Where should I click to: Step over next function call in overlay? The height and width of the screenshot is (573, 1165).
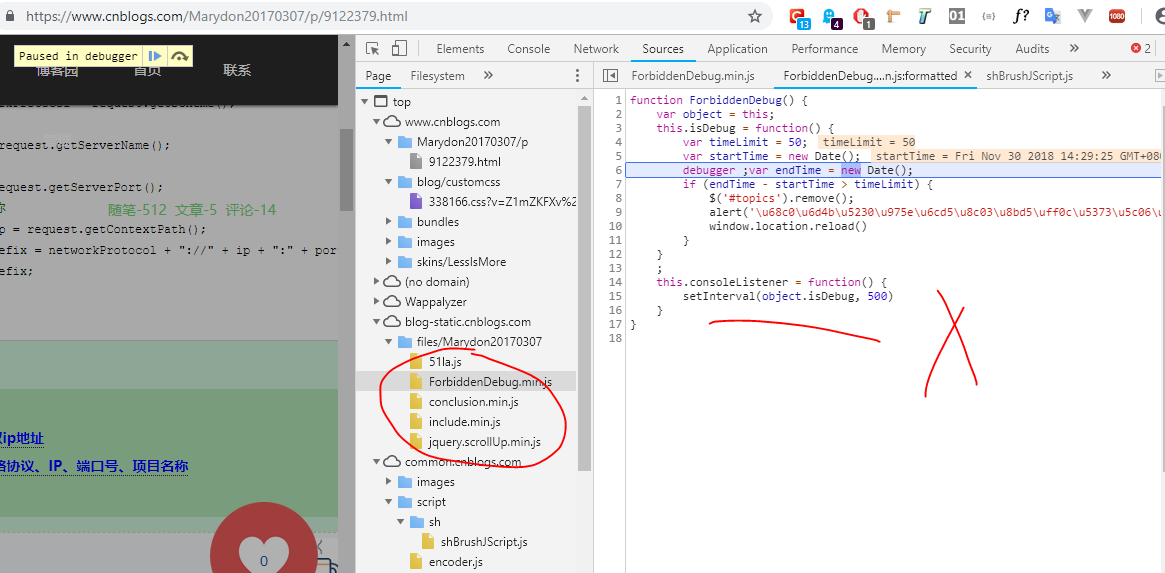[179, 56]
